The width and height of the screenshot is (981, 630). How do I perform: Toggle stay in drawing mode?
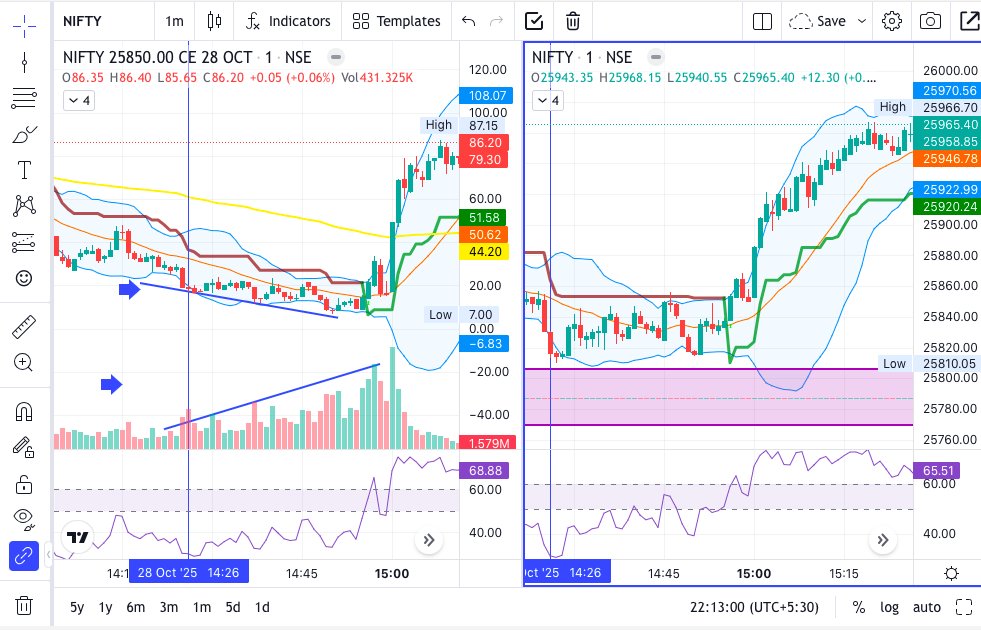pos(24,447)
